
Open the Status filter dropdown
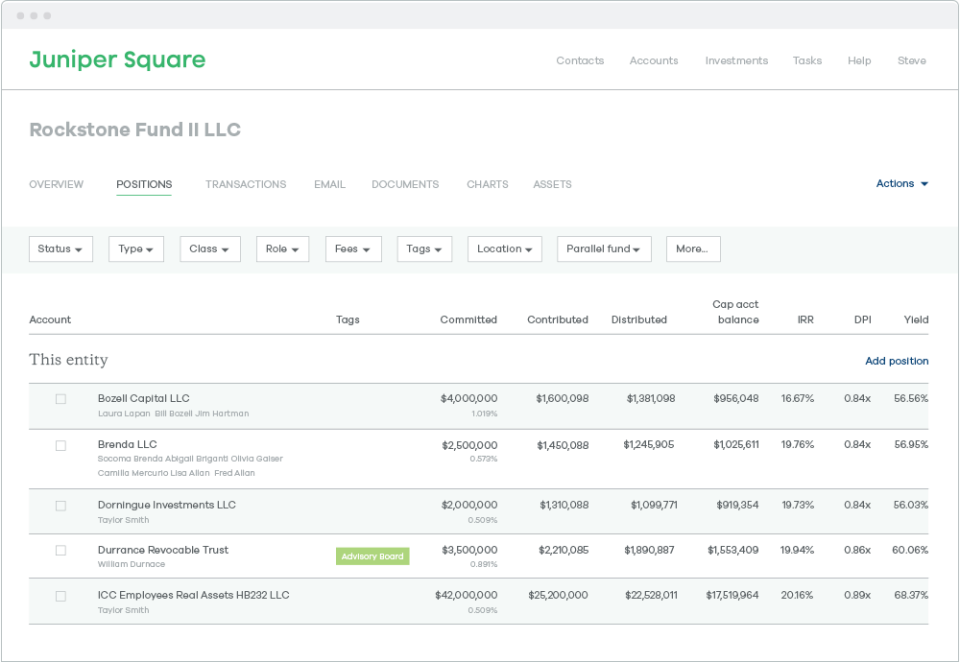pyautogui.click(x=61, y=249)
